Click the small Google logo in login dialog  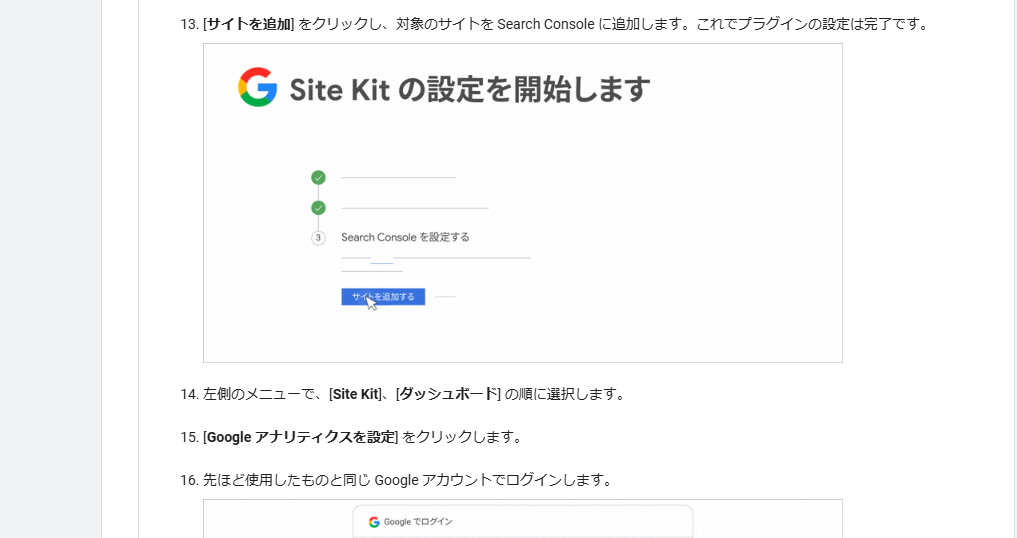pos(374,522)
